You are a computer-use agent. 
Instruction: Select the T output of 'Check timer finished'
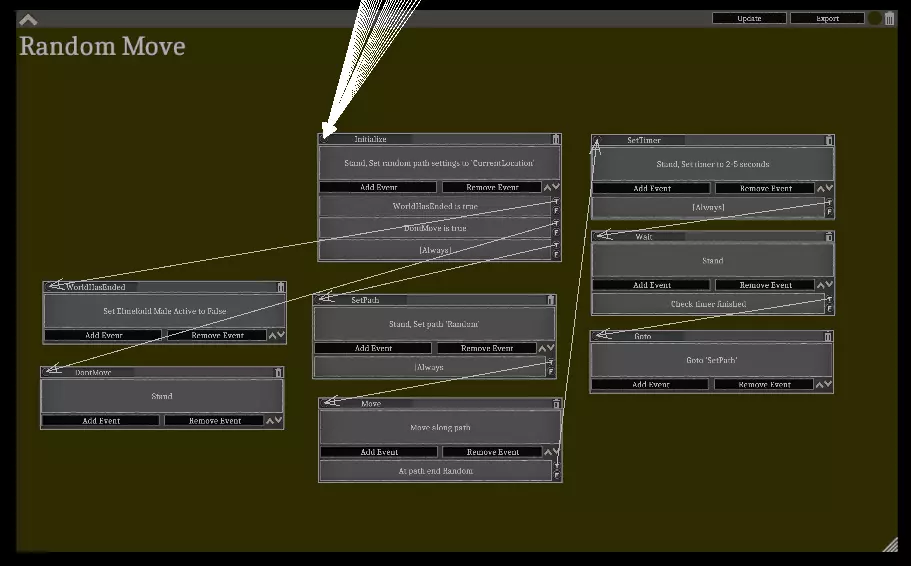pos(829,299)
